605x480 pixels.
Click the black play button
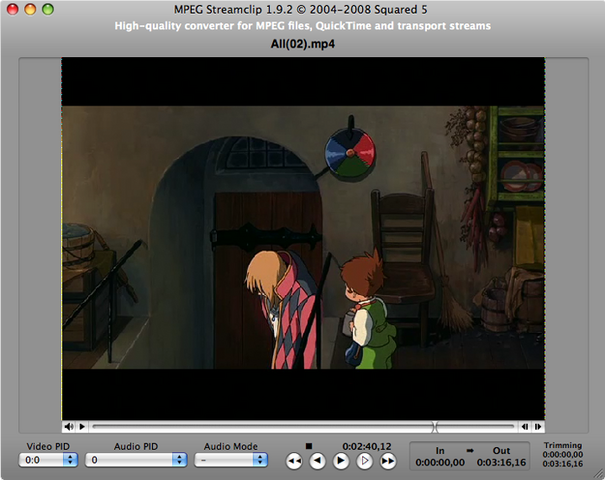click(x=341, y=461)
